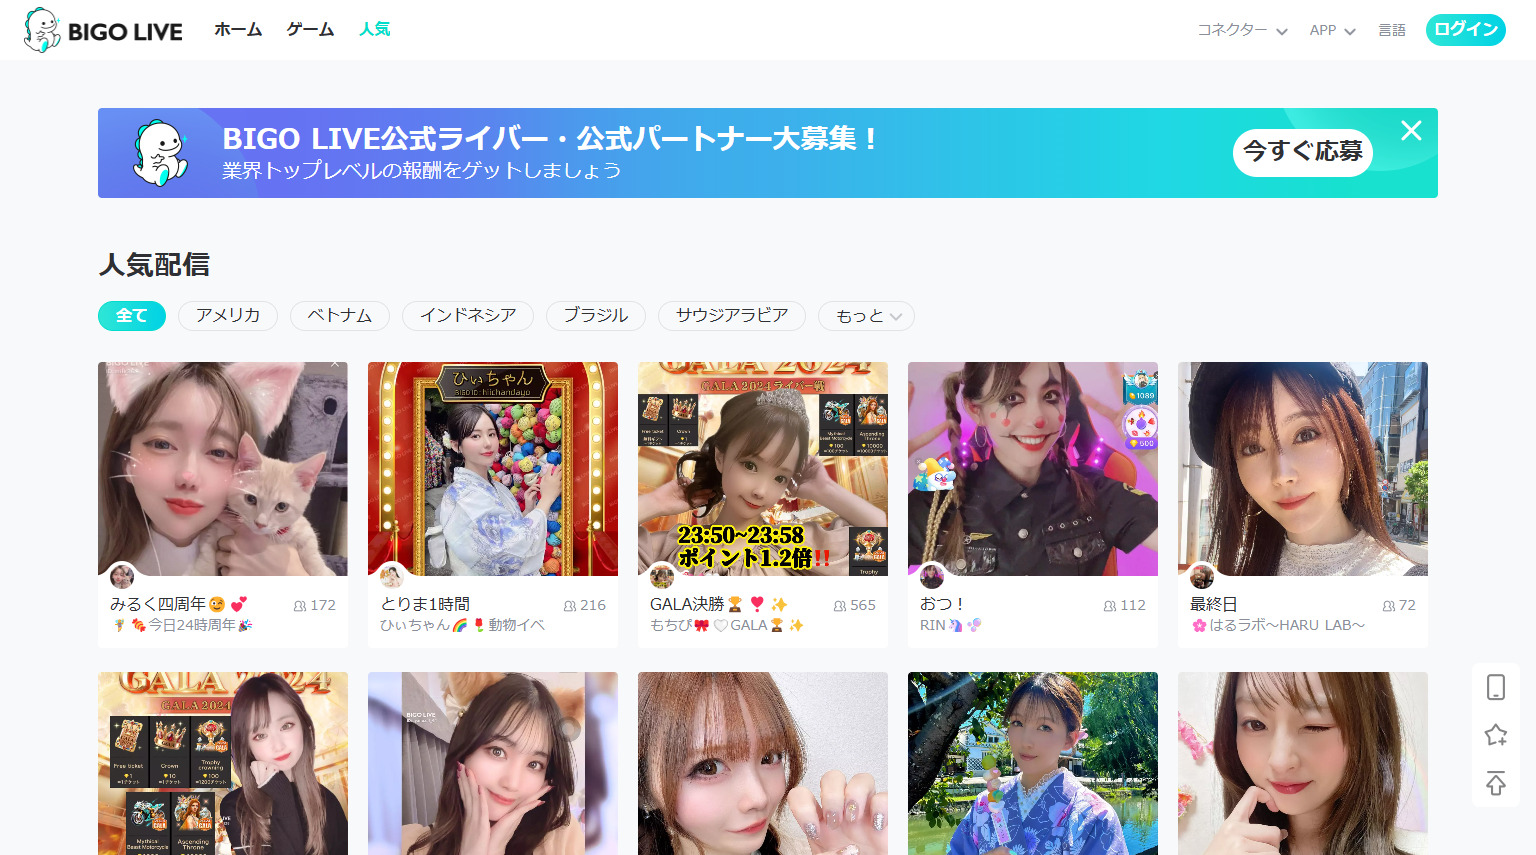Click the mobile phone app icon
Viewport: 1536px width, 855px height.
(x=1496, y=687)
